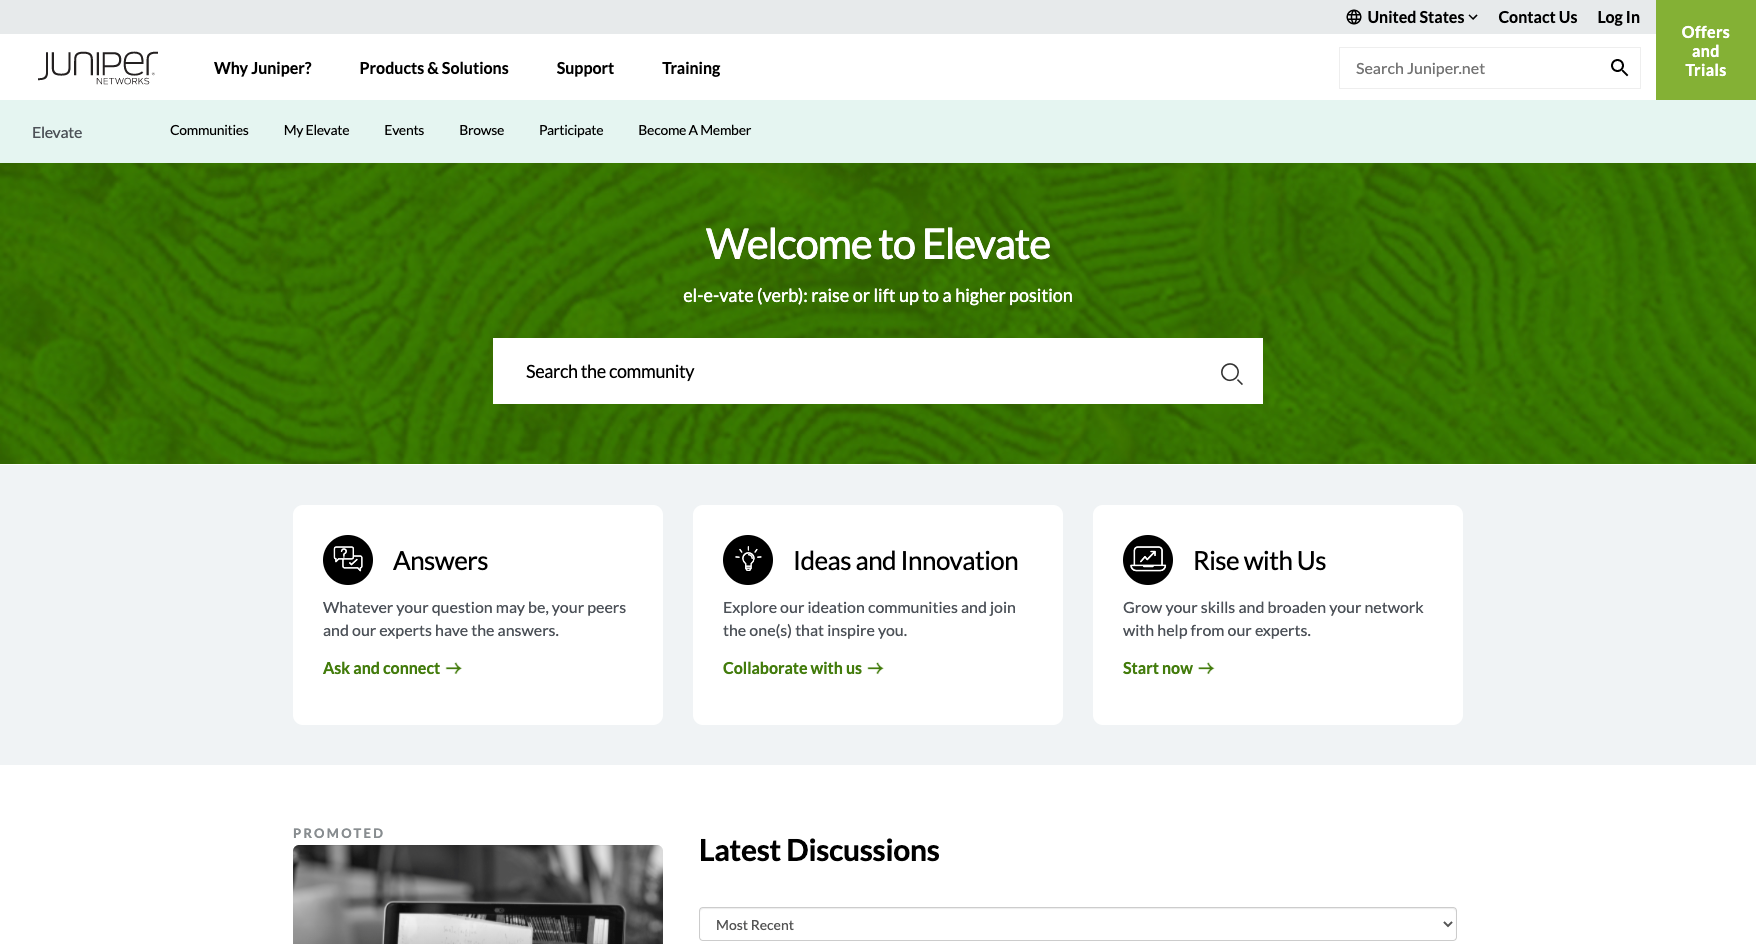Focus the Search the community field
This screenshot has width=1756, height=944.
(878, 371)
